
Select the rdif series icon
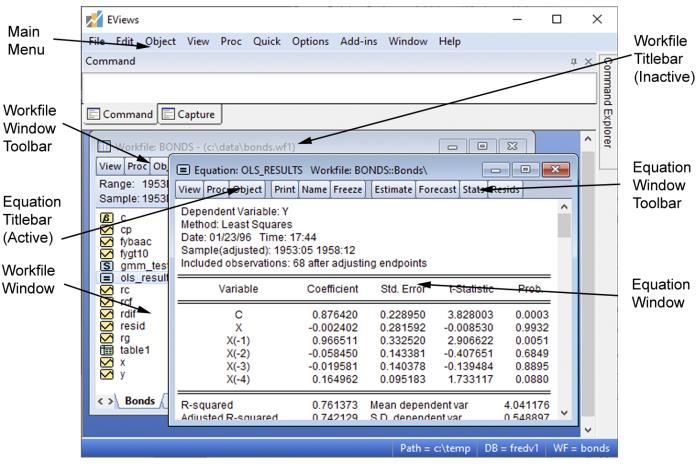(x=107, y=314)
